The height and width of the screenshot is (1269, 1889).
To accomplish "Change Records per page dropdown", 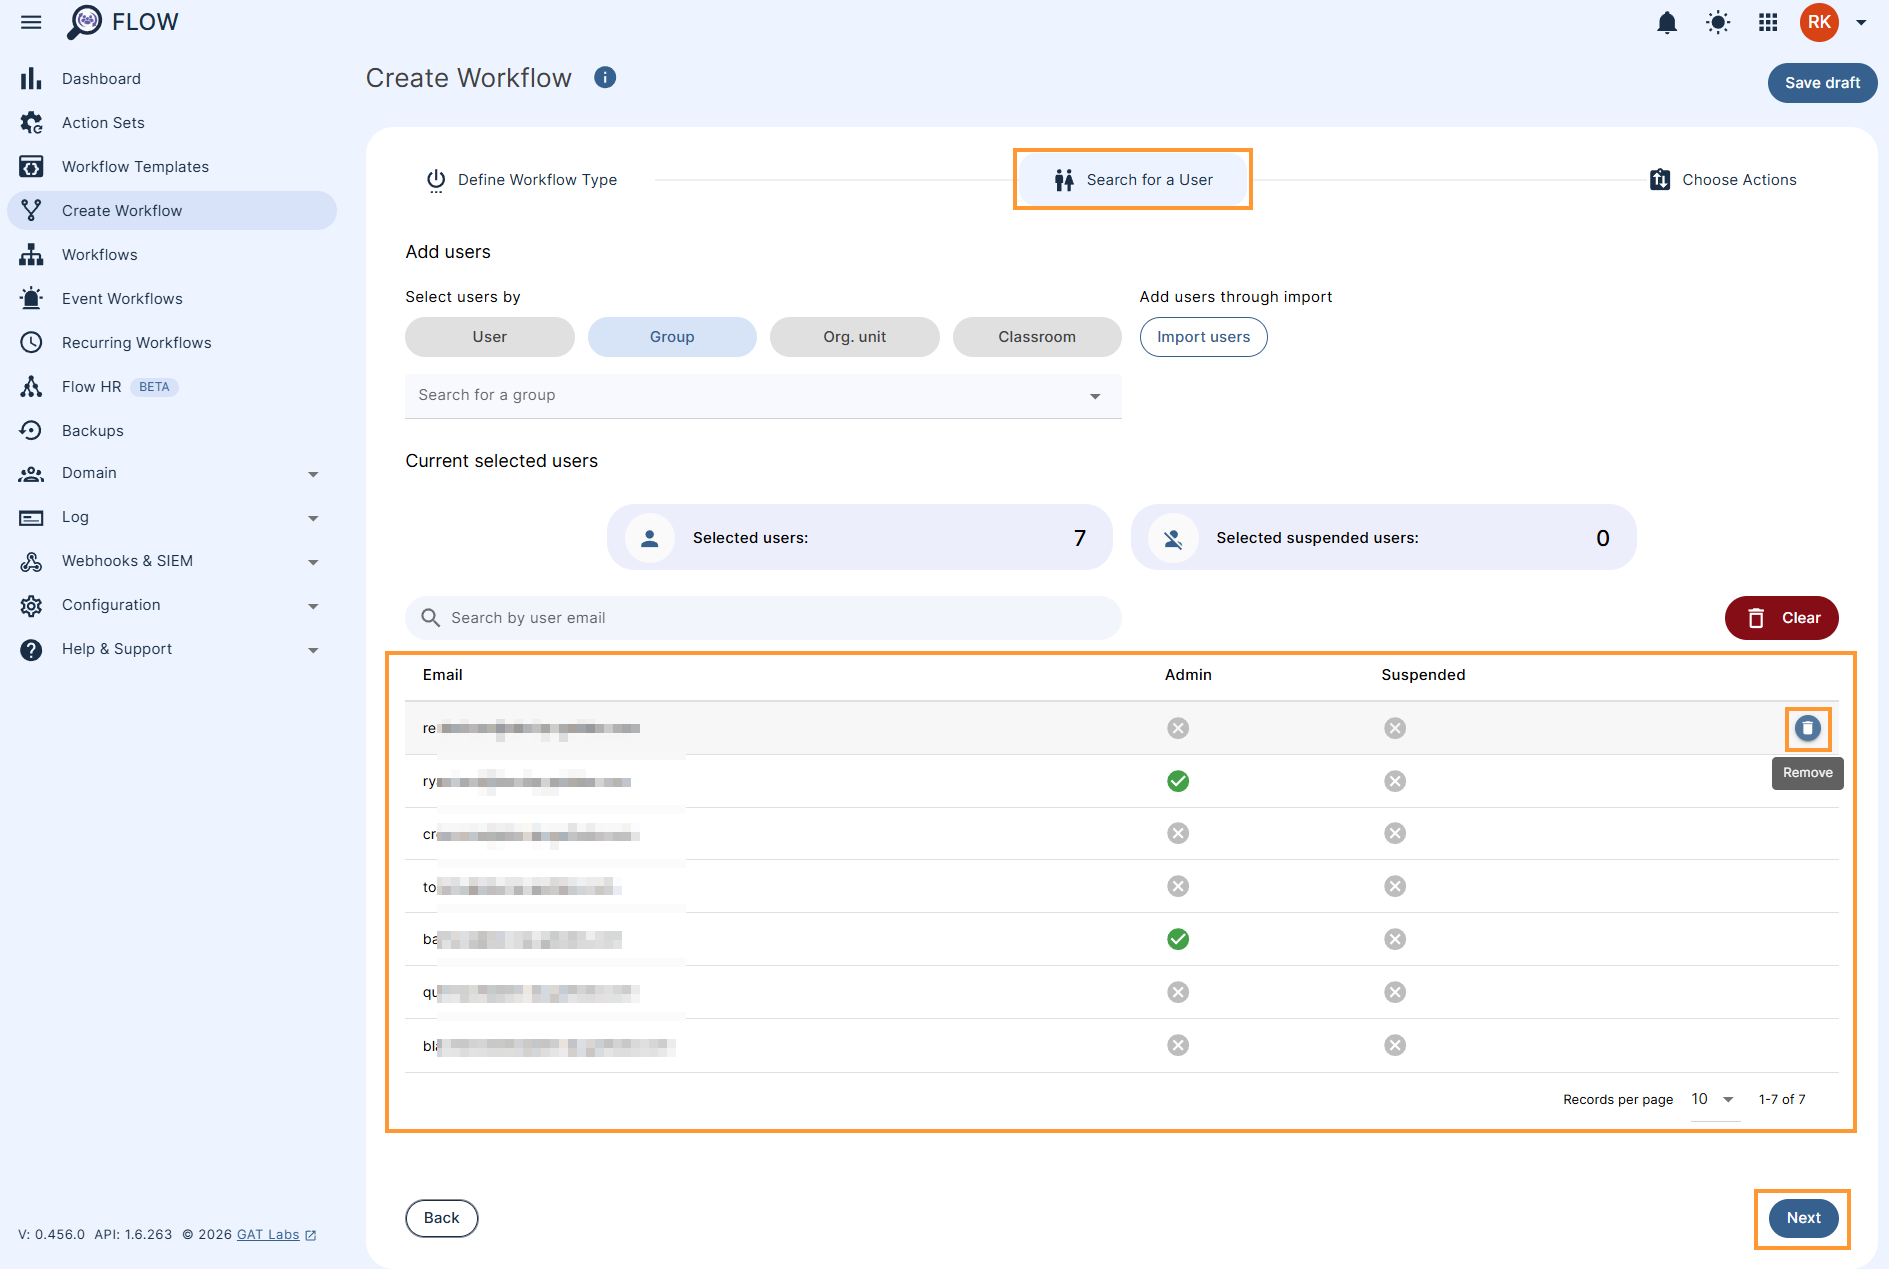I will pyautogui.click(x=1714, y=1099).
